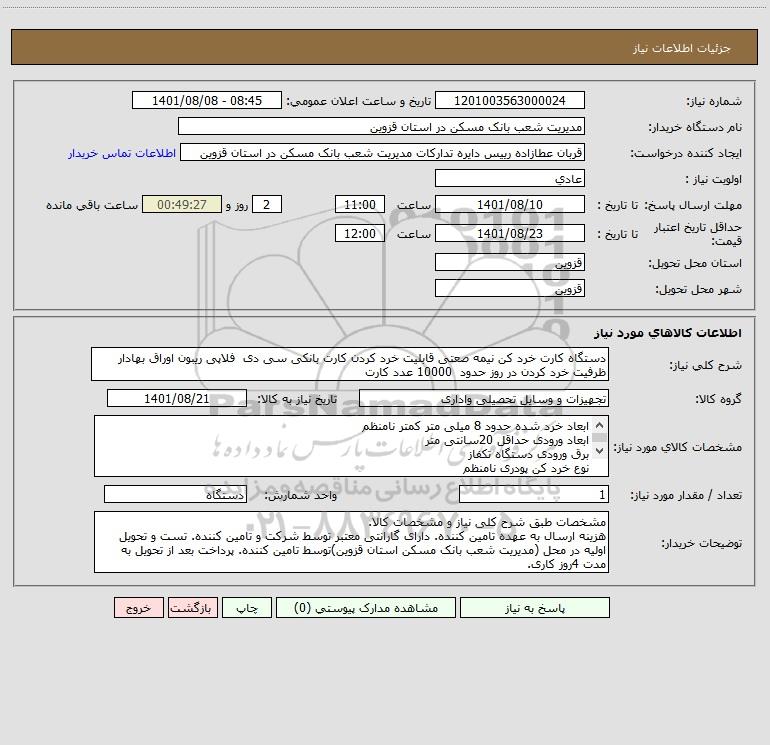
Task: Click goods group field تجهیزات و وسایل تحصیلی
Action: click(484, 398)
